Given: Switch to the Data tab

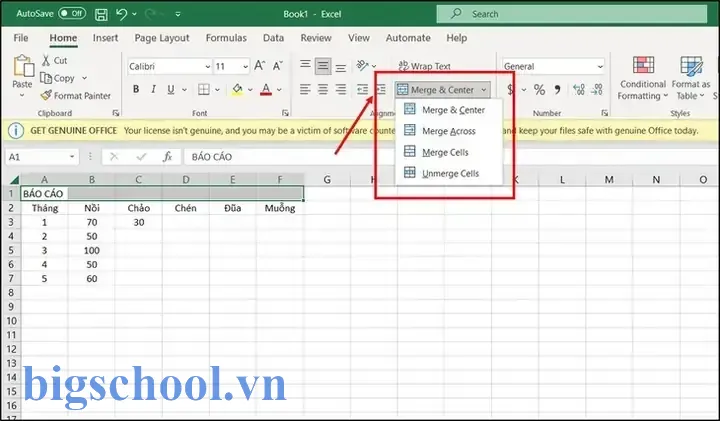Looking at the screenshot, I should pos(273,38).
